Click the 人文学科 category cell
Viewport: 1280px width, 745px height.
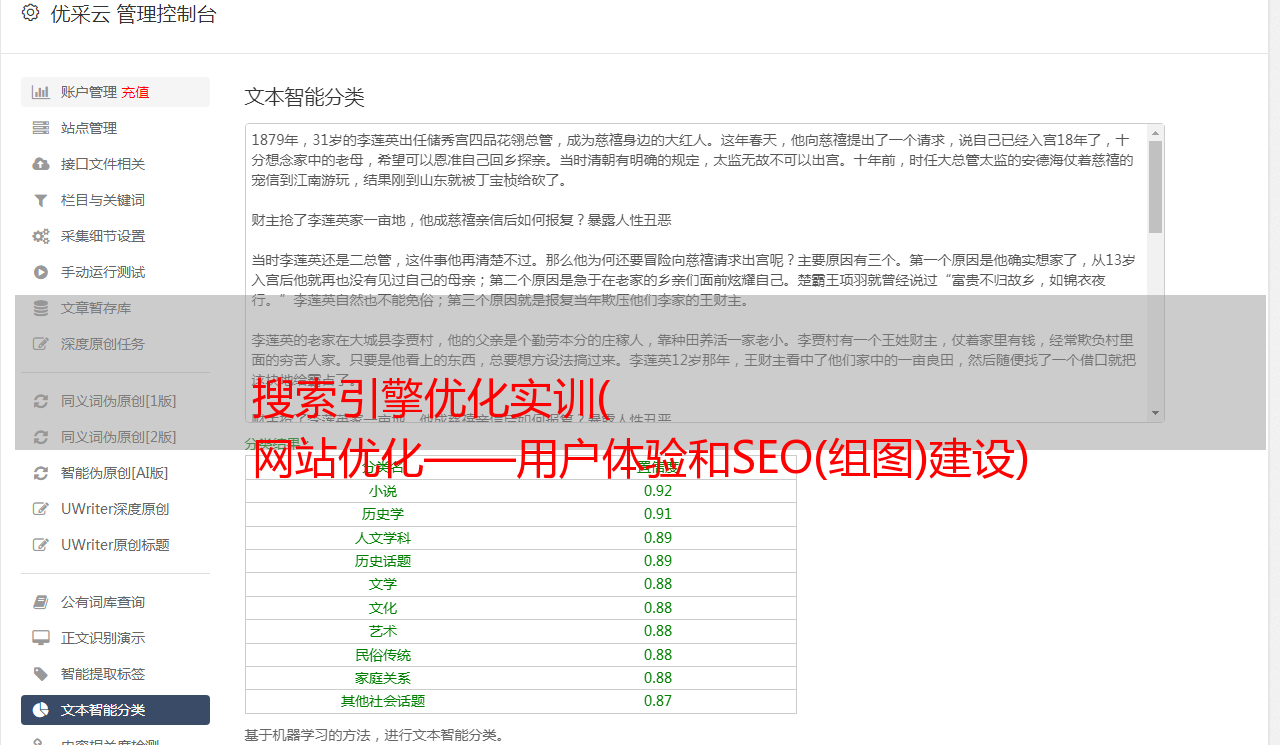383,538
